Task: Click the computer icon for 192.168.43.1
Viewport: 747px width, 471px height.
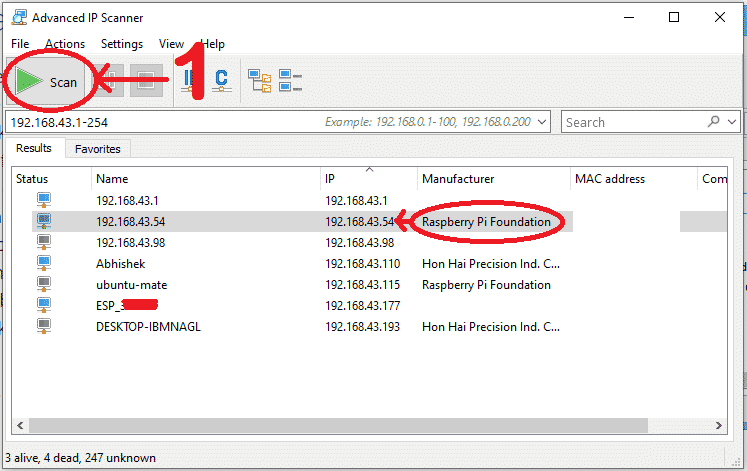Action: tap(44, 200)
